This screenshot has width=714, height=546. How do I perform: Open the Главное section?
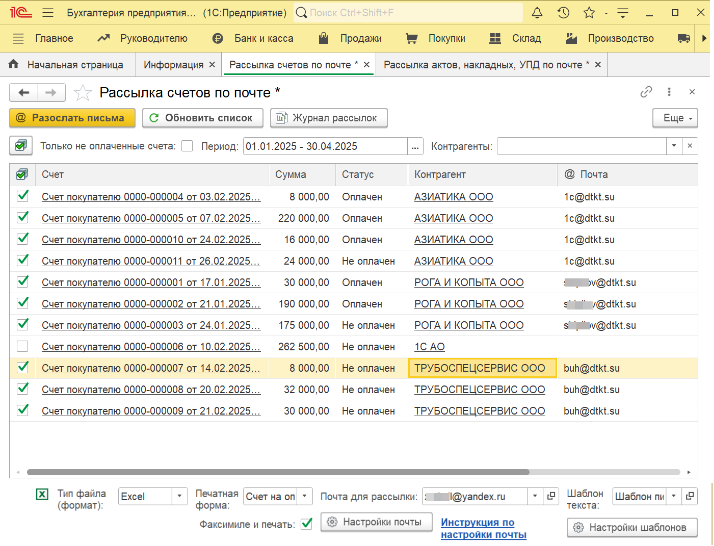(54, 39)
